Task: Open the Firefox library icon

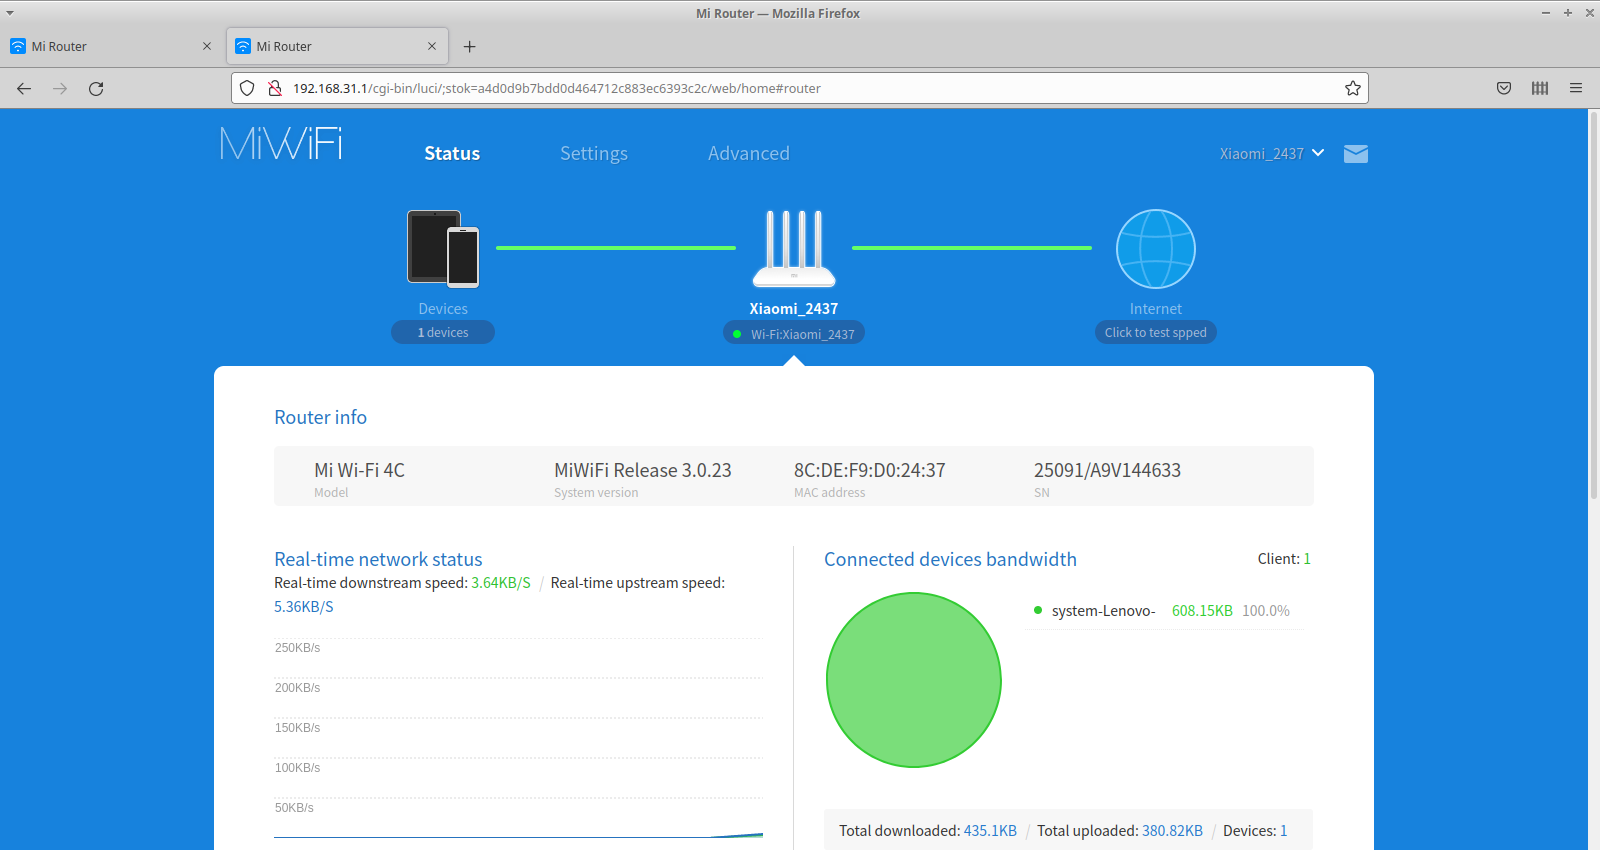Action: 1540,88
